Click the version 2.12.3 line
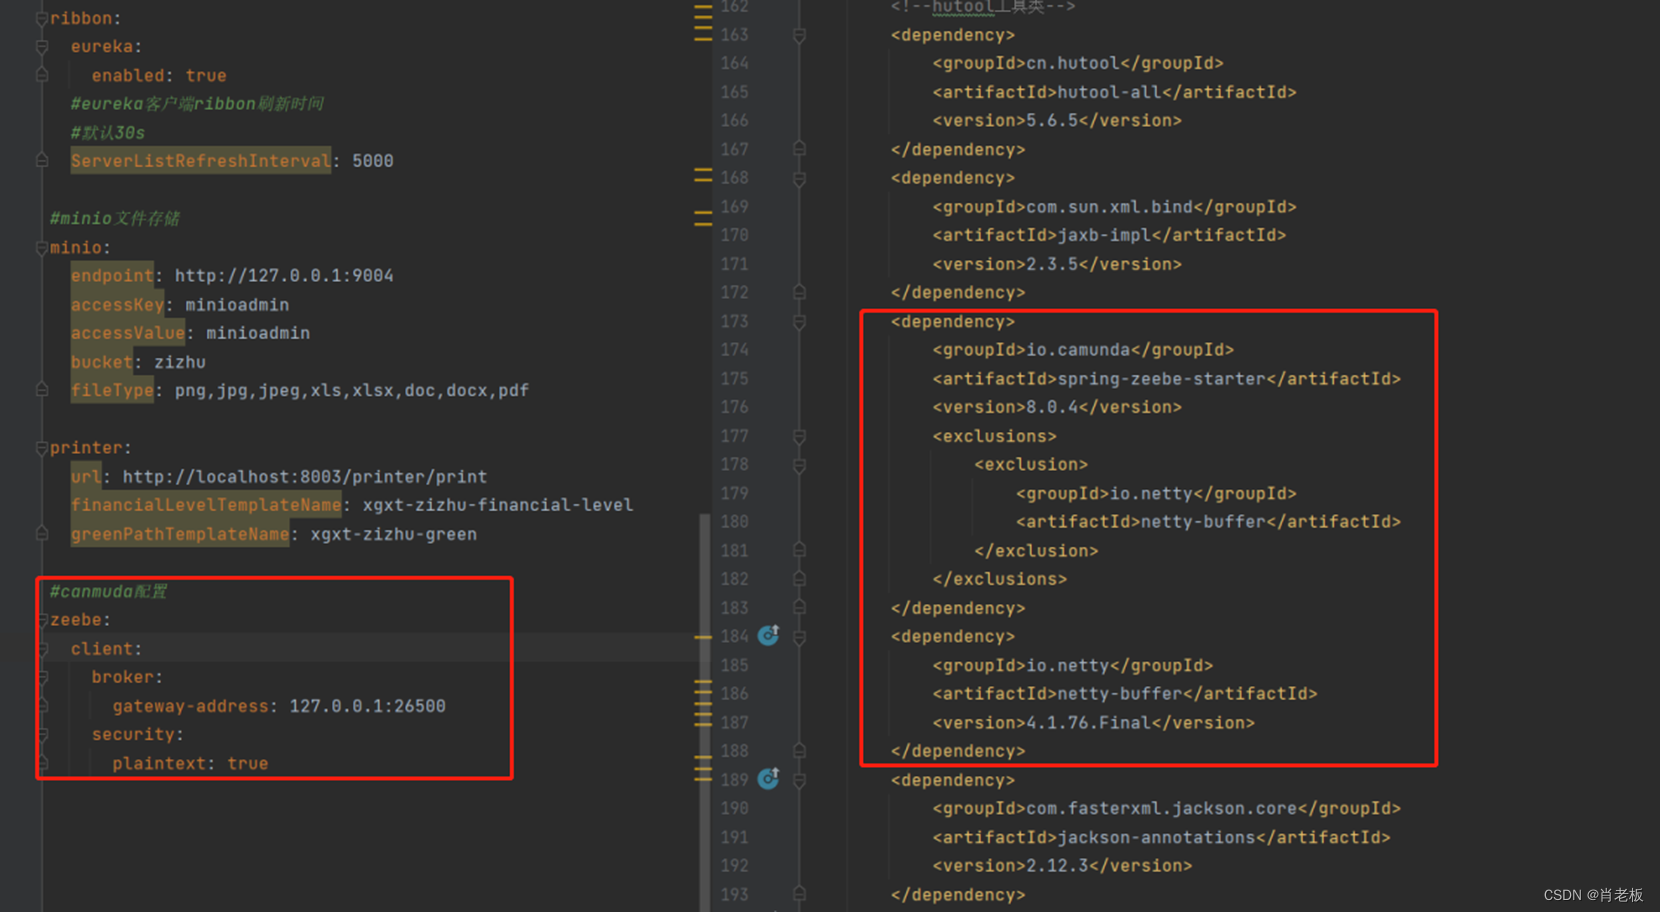The height and width of the screenshot is (912, 1660). point(1062,866)
